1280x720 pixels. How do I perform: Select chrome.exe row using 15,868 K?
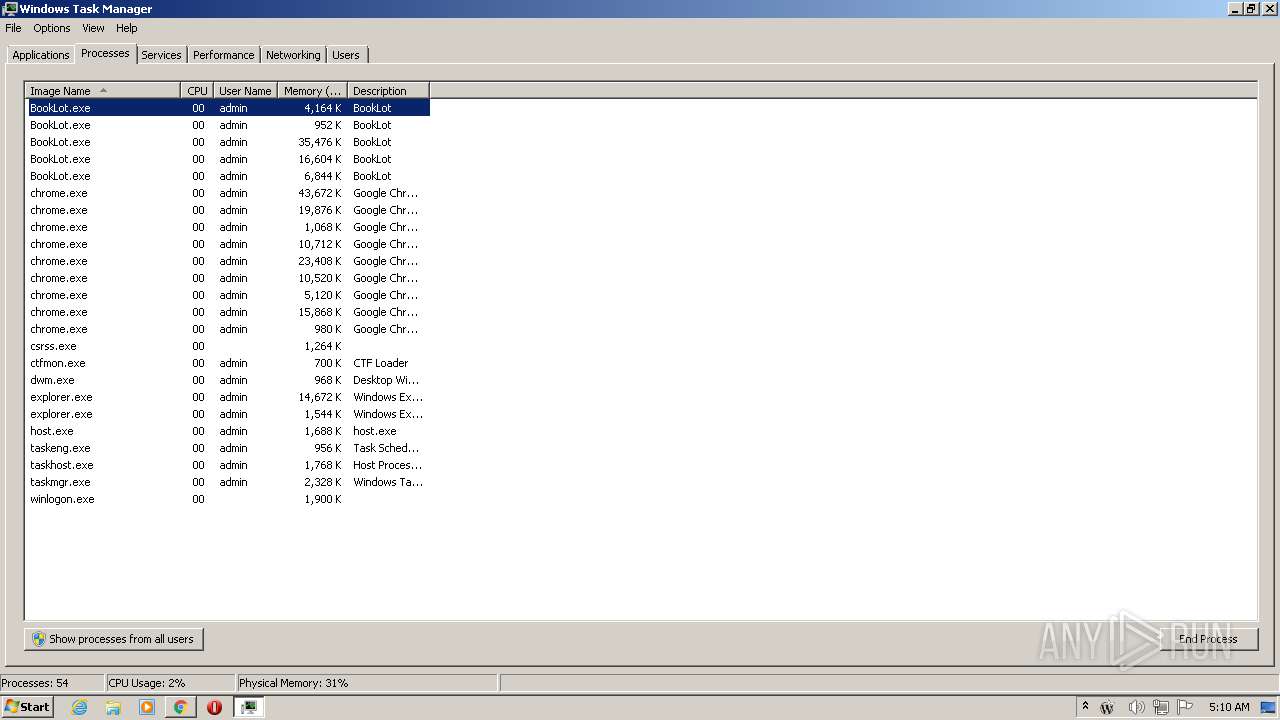(x=228, y=312)
